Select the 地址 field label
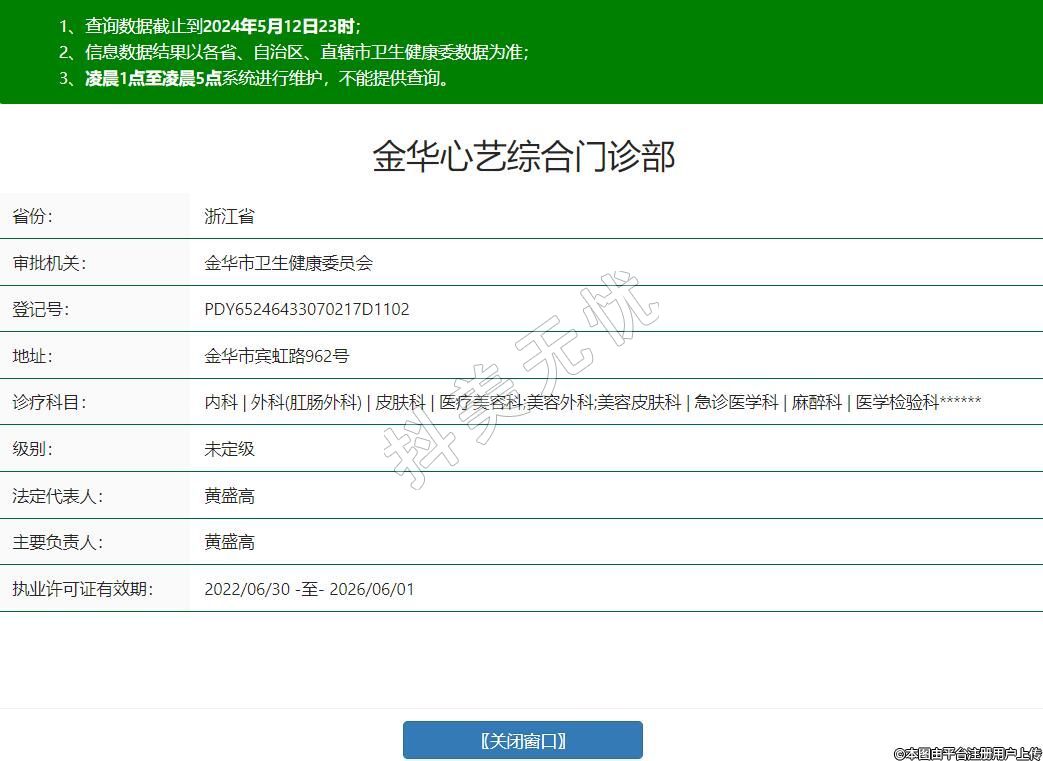Image resolution: width=1043 pixels, height=761 pixels. coord(32,356)
